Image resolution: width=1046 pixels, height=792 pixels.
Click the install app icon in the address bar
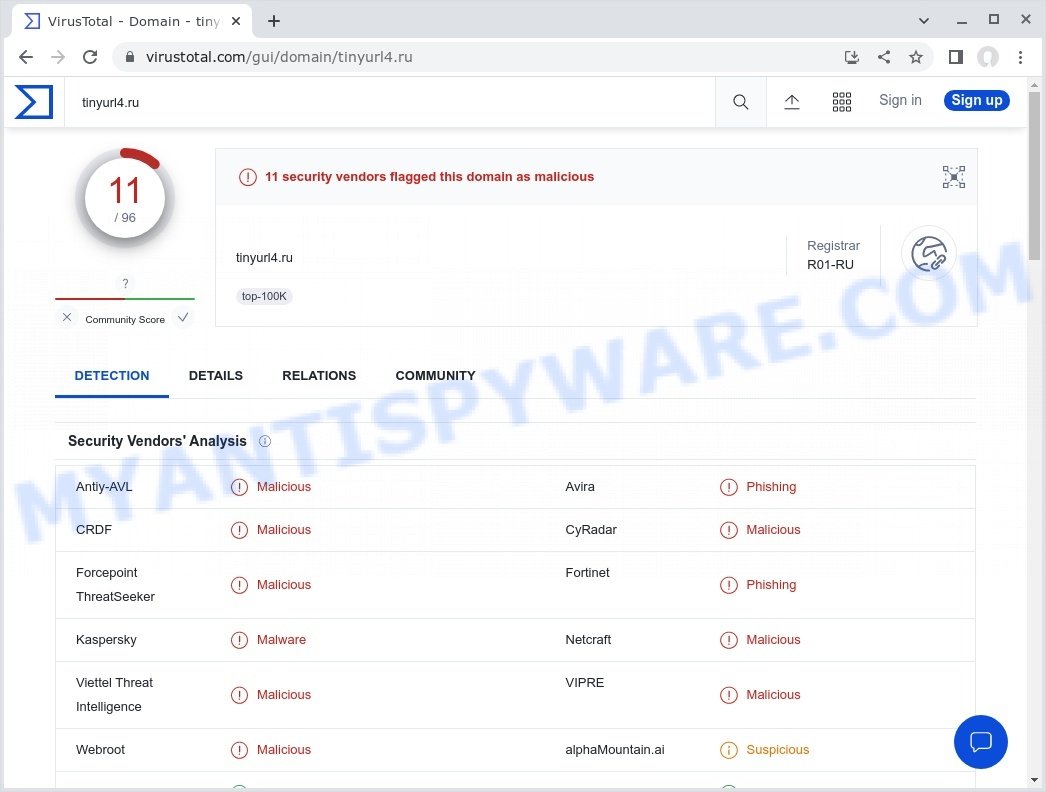tap(852, 57)
